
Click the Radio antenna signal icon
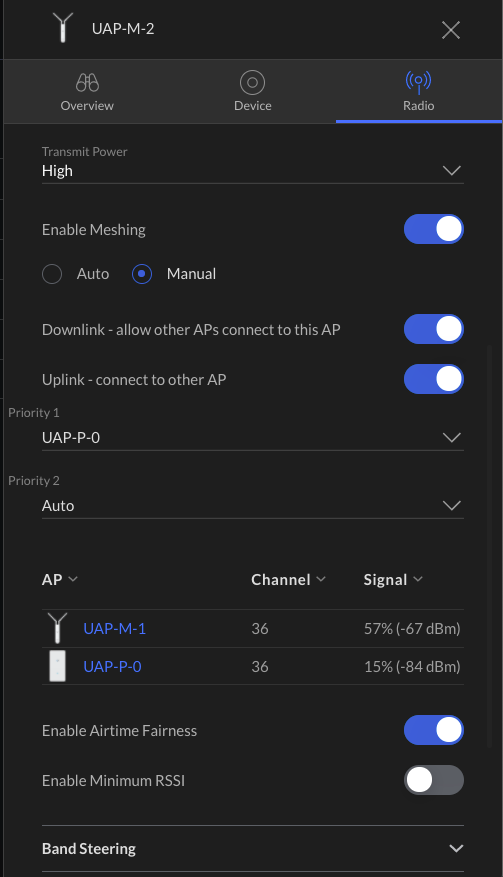coord(419,82)
